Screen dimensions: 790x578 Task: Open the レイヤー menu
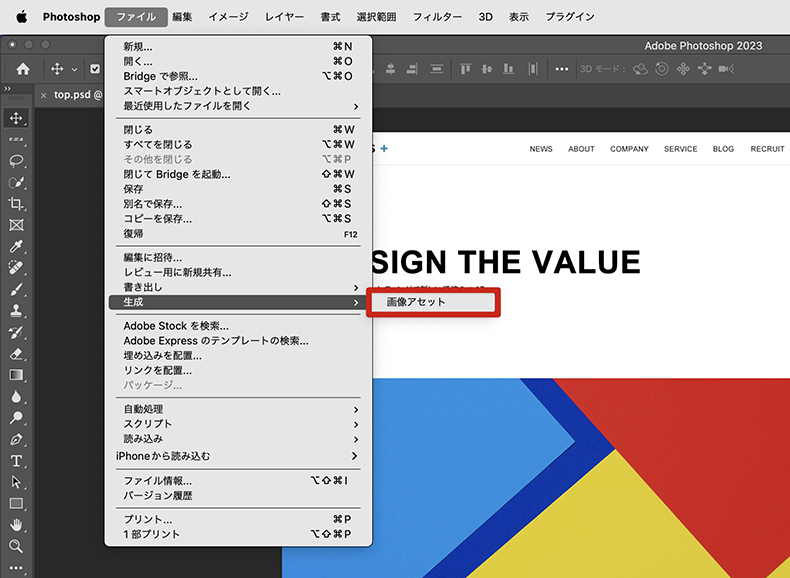click(284, 17)
